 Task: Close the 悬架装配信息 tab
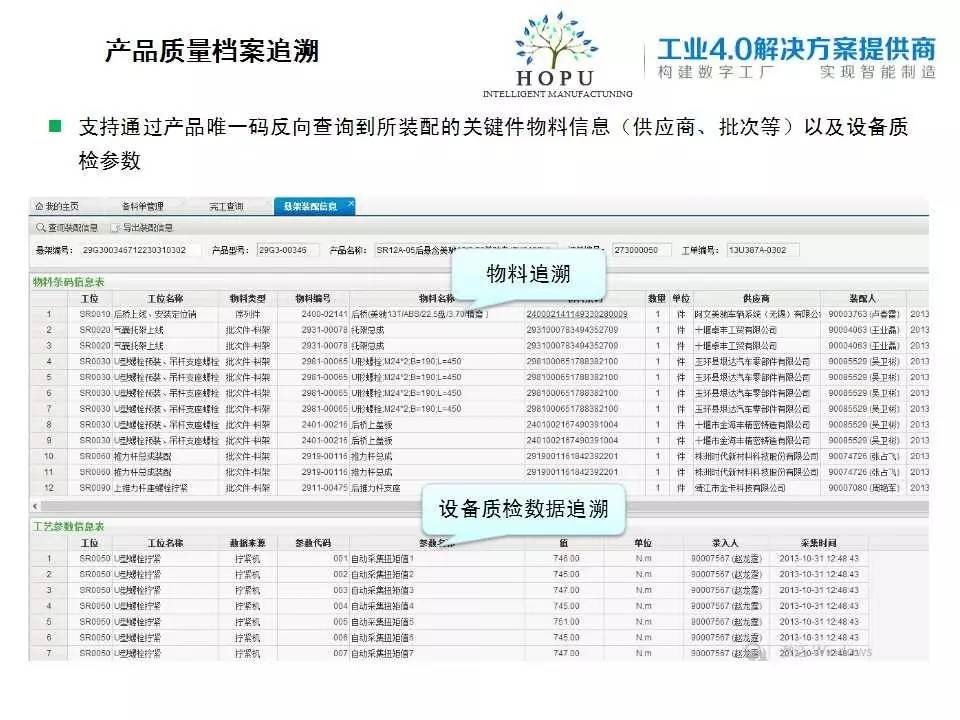tap(350, 204)
